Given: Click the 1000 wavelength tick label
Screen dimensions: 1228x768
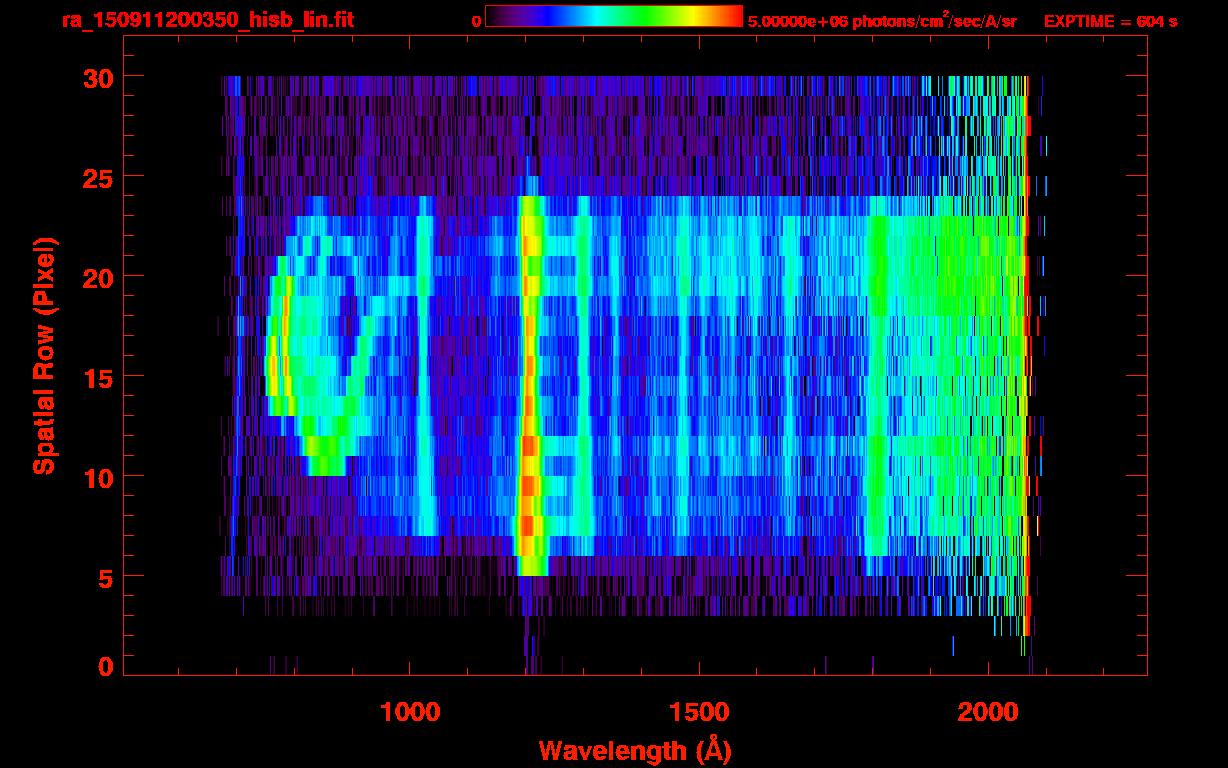Looking at the screenshot, I should click(410, 711).
